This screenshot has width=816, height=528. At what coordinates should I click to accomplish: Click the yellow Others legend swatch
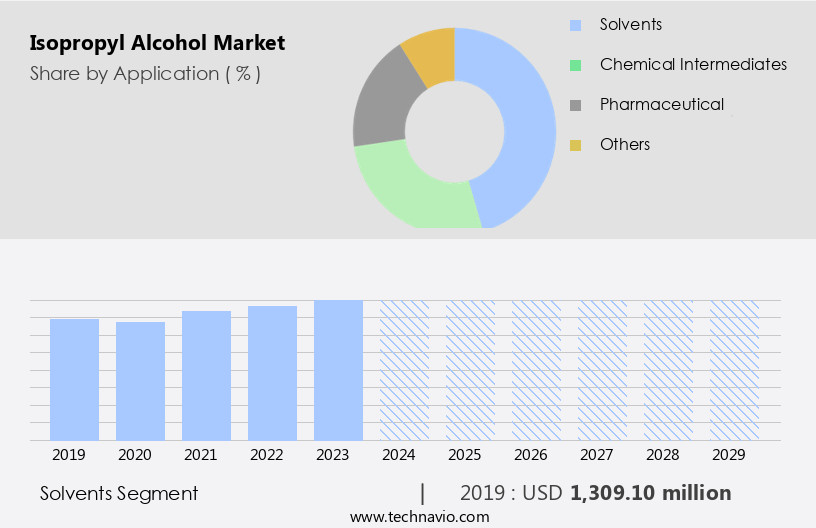pyautogui.click(x=575, y=145)
